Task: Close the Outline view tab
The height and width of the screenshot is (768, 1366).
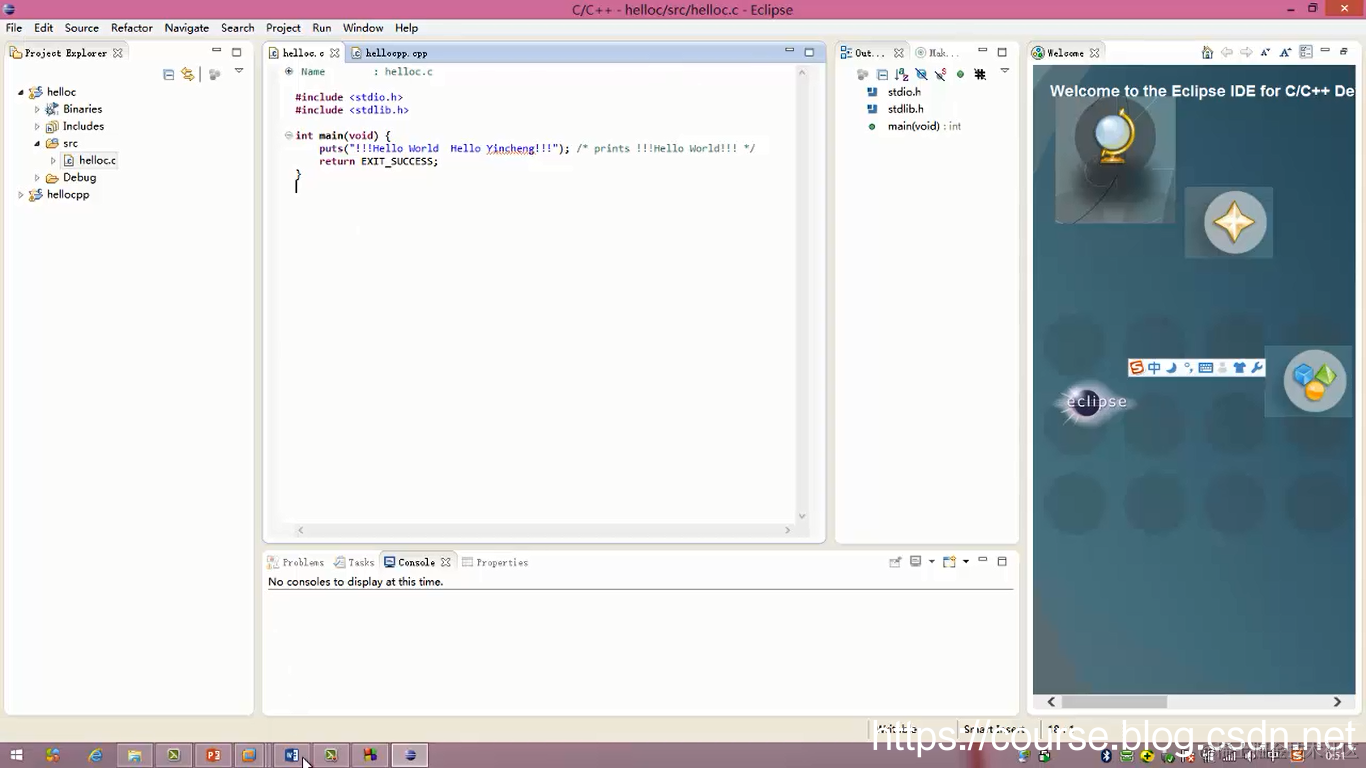Action: [x=898, y=53]
